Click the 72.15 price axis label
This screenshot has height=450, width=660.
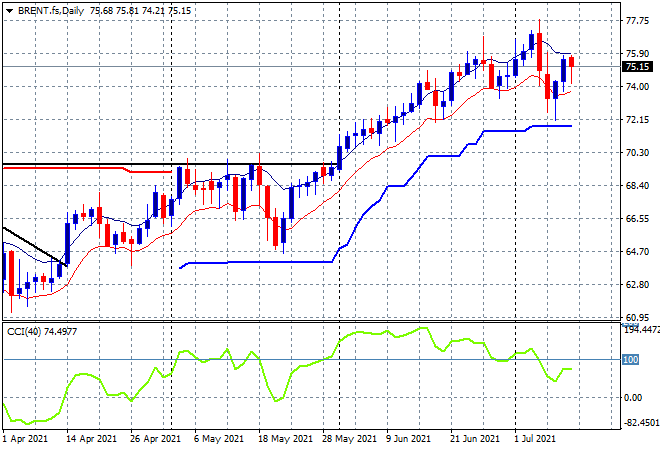[637, 120]
